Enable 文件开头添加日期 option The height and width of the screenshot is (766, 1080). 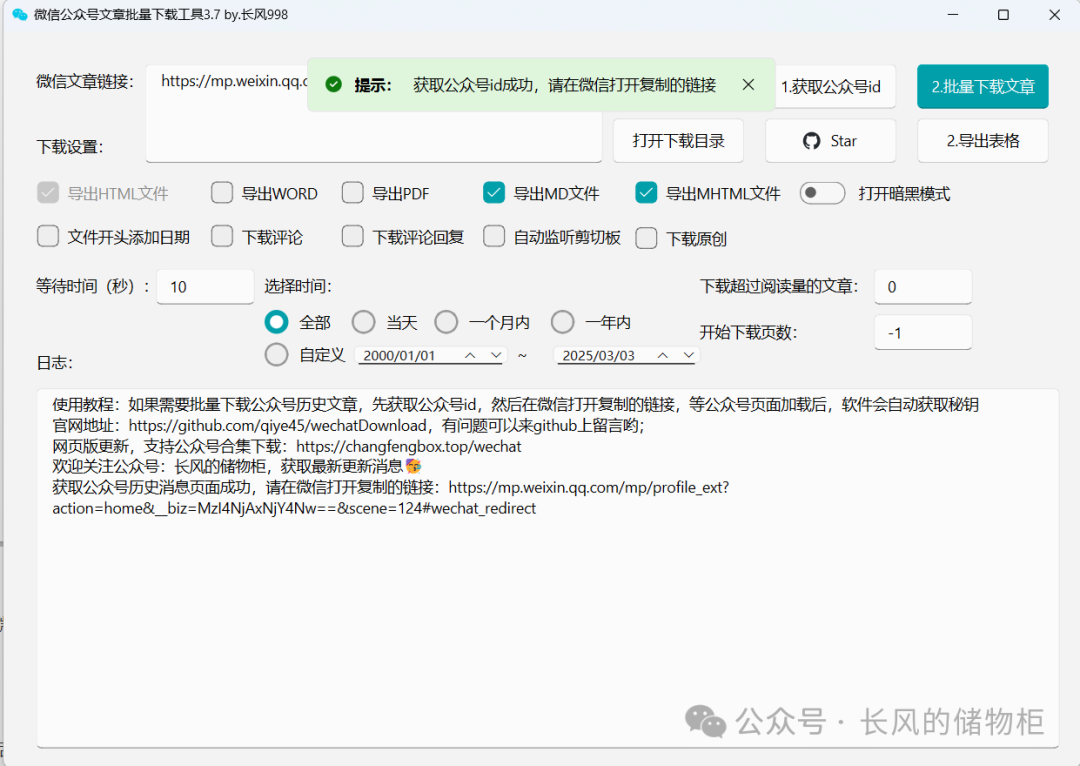[47, 237]
